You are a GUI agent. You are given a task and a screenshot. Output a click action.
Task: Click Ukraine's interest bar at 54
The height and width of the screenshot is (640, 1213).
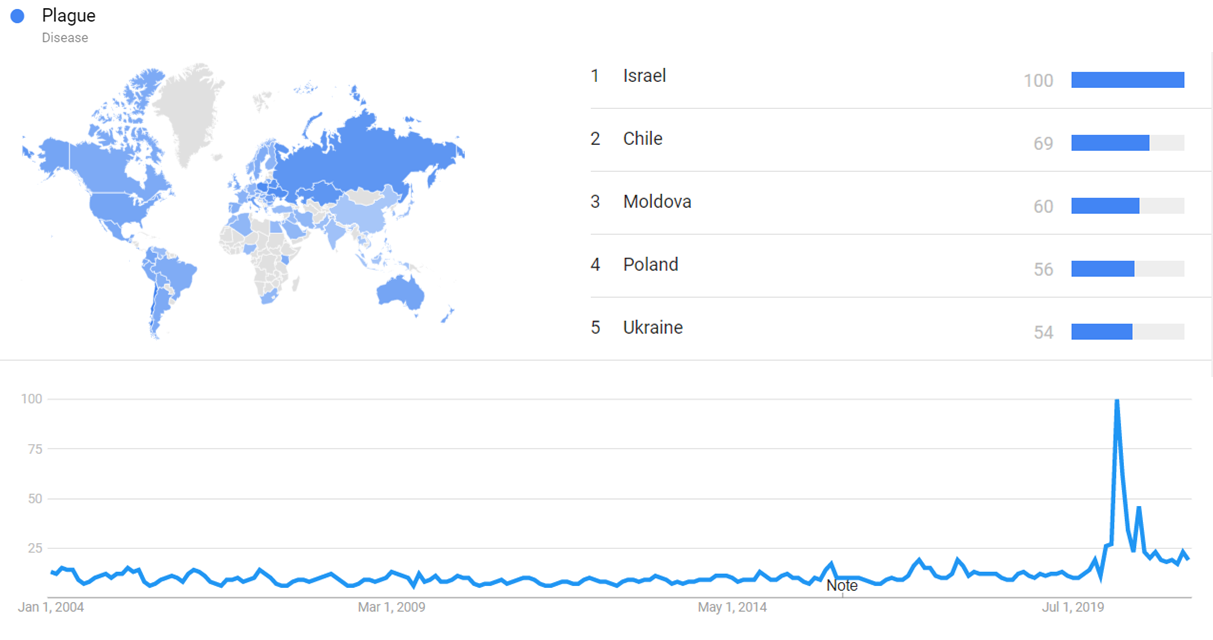[x=1102, y=332]
